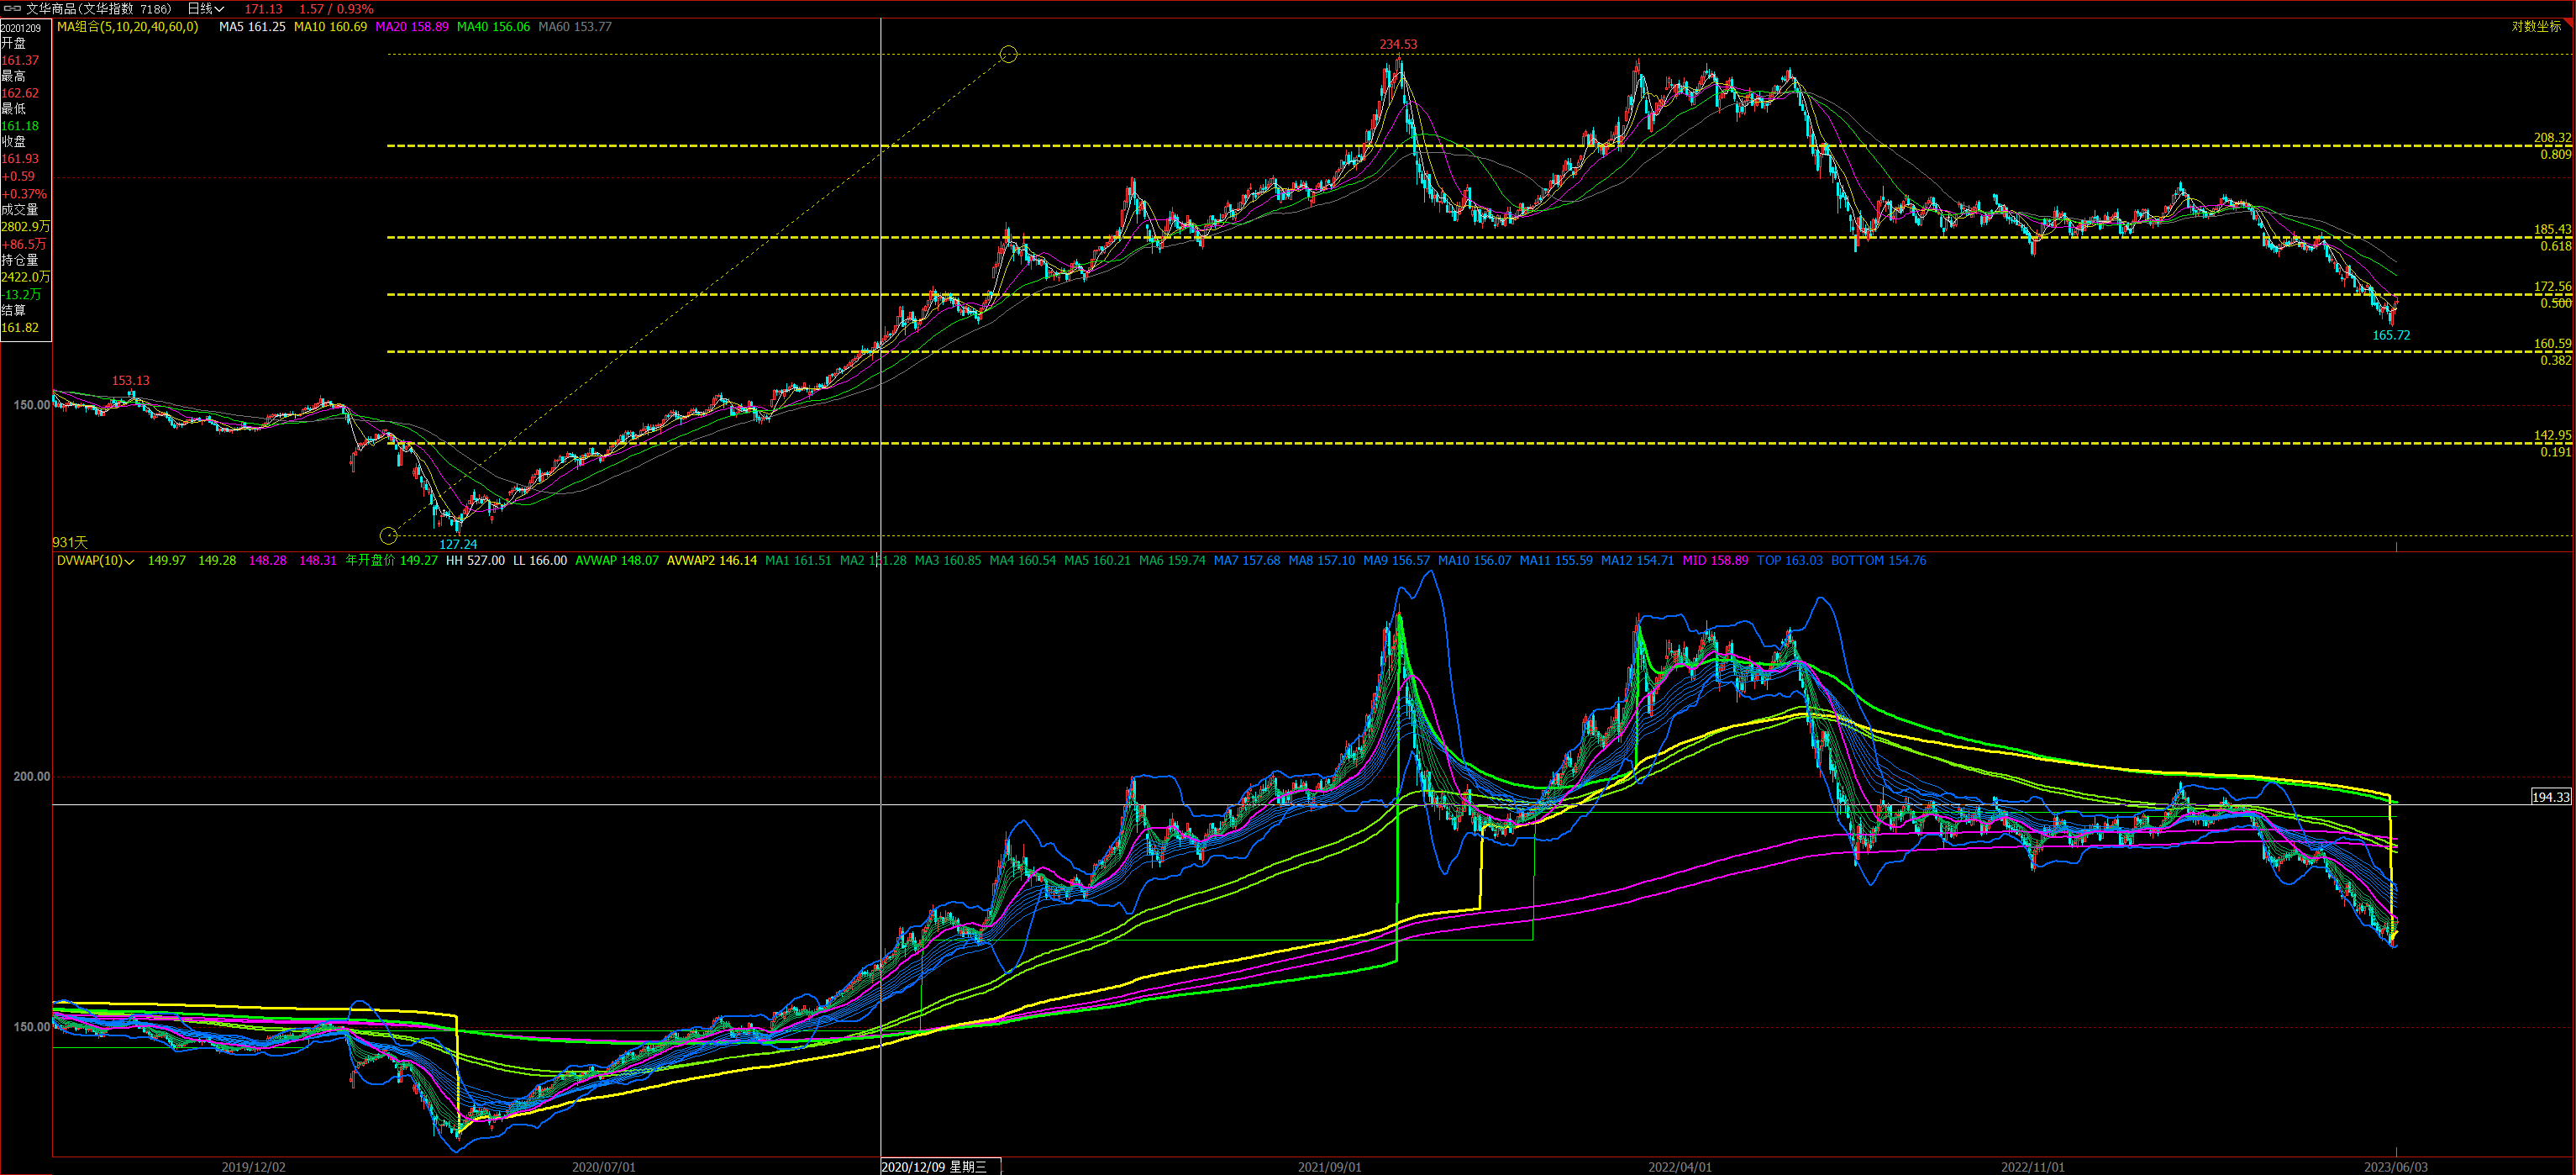Screen dimensions: 2576x1175
Task: Click the 153.13 local high marker
Action: tap(130, 381)
